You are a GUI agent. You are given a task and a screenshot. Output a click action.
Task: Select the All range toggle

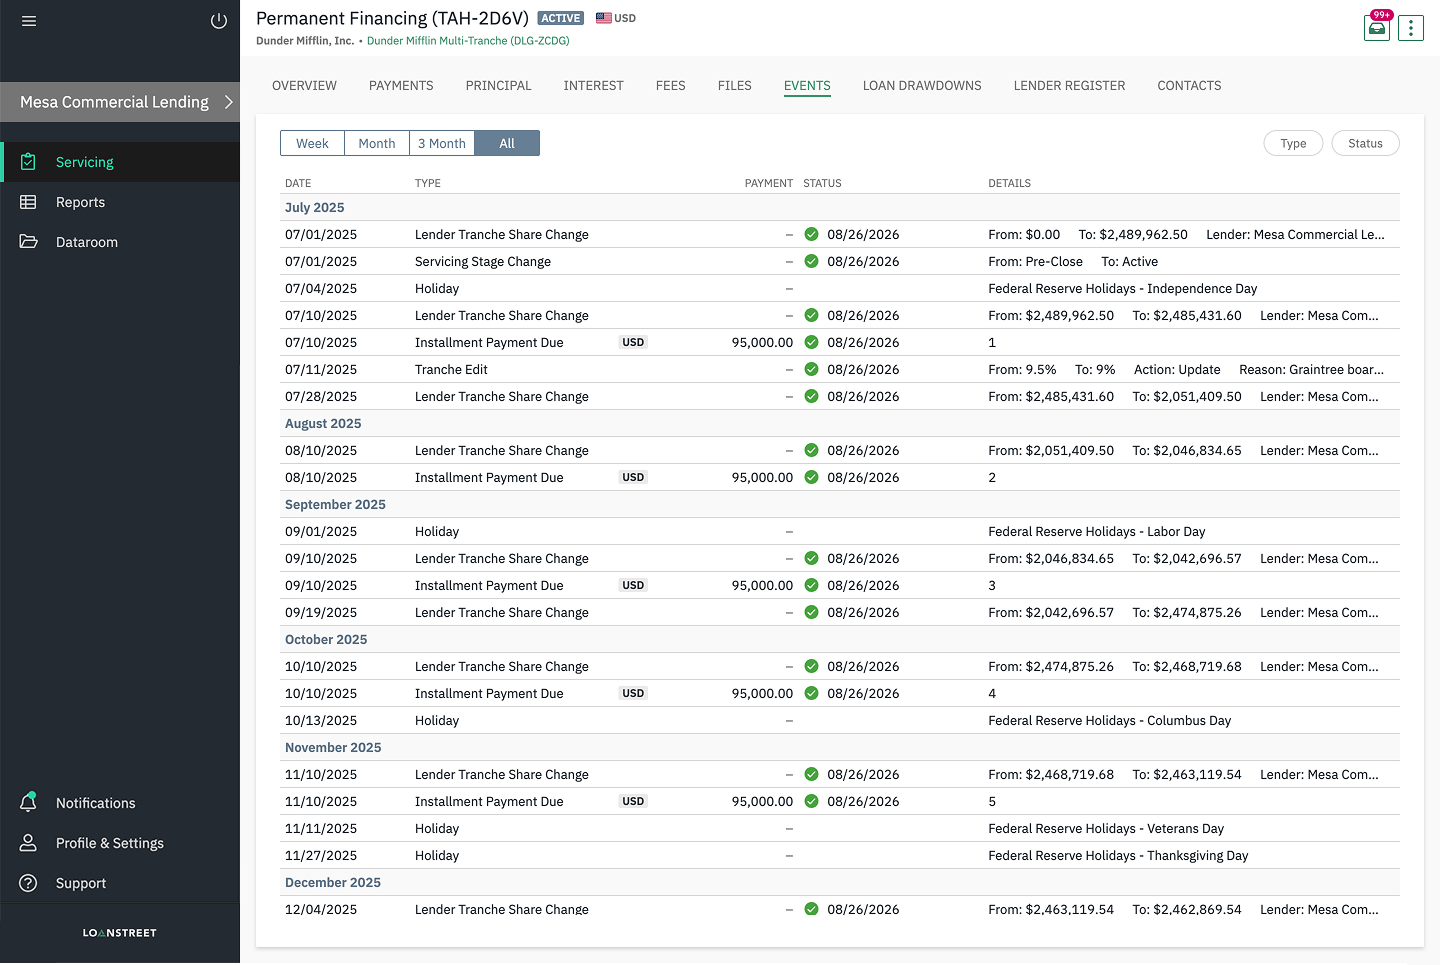coord(507,143)
